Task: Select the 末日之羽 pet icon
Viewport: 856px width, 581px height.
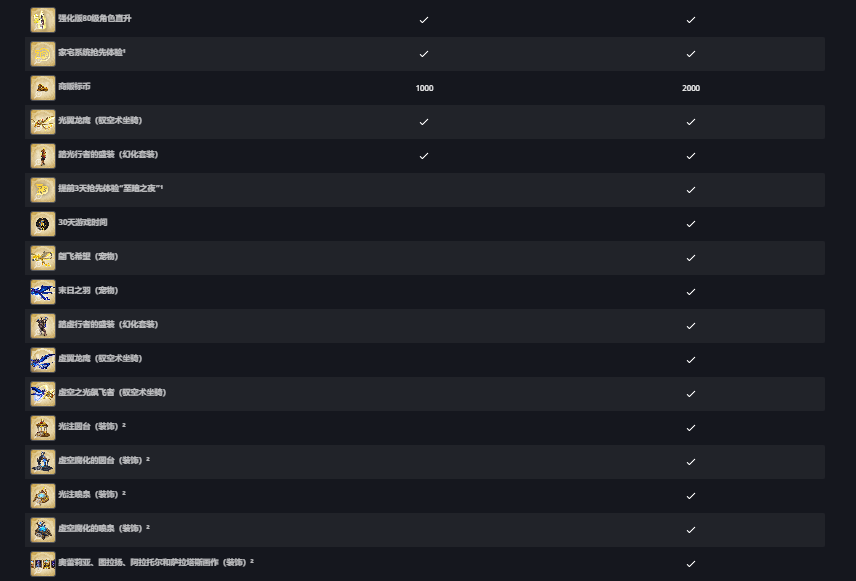Action: coord(43,292)
